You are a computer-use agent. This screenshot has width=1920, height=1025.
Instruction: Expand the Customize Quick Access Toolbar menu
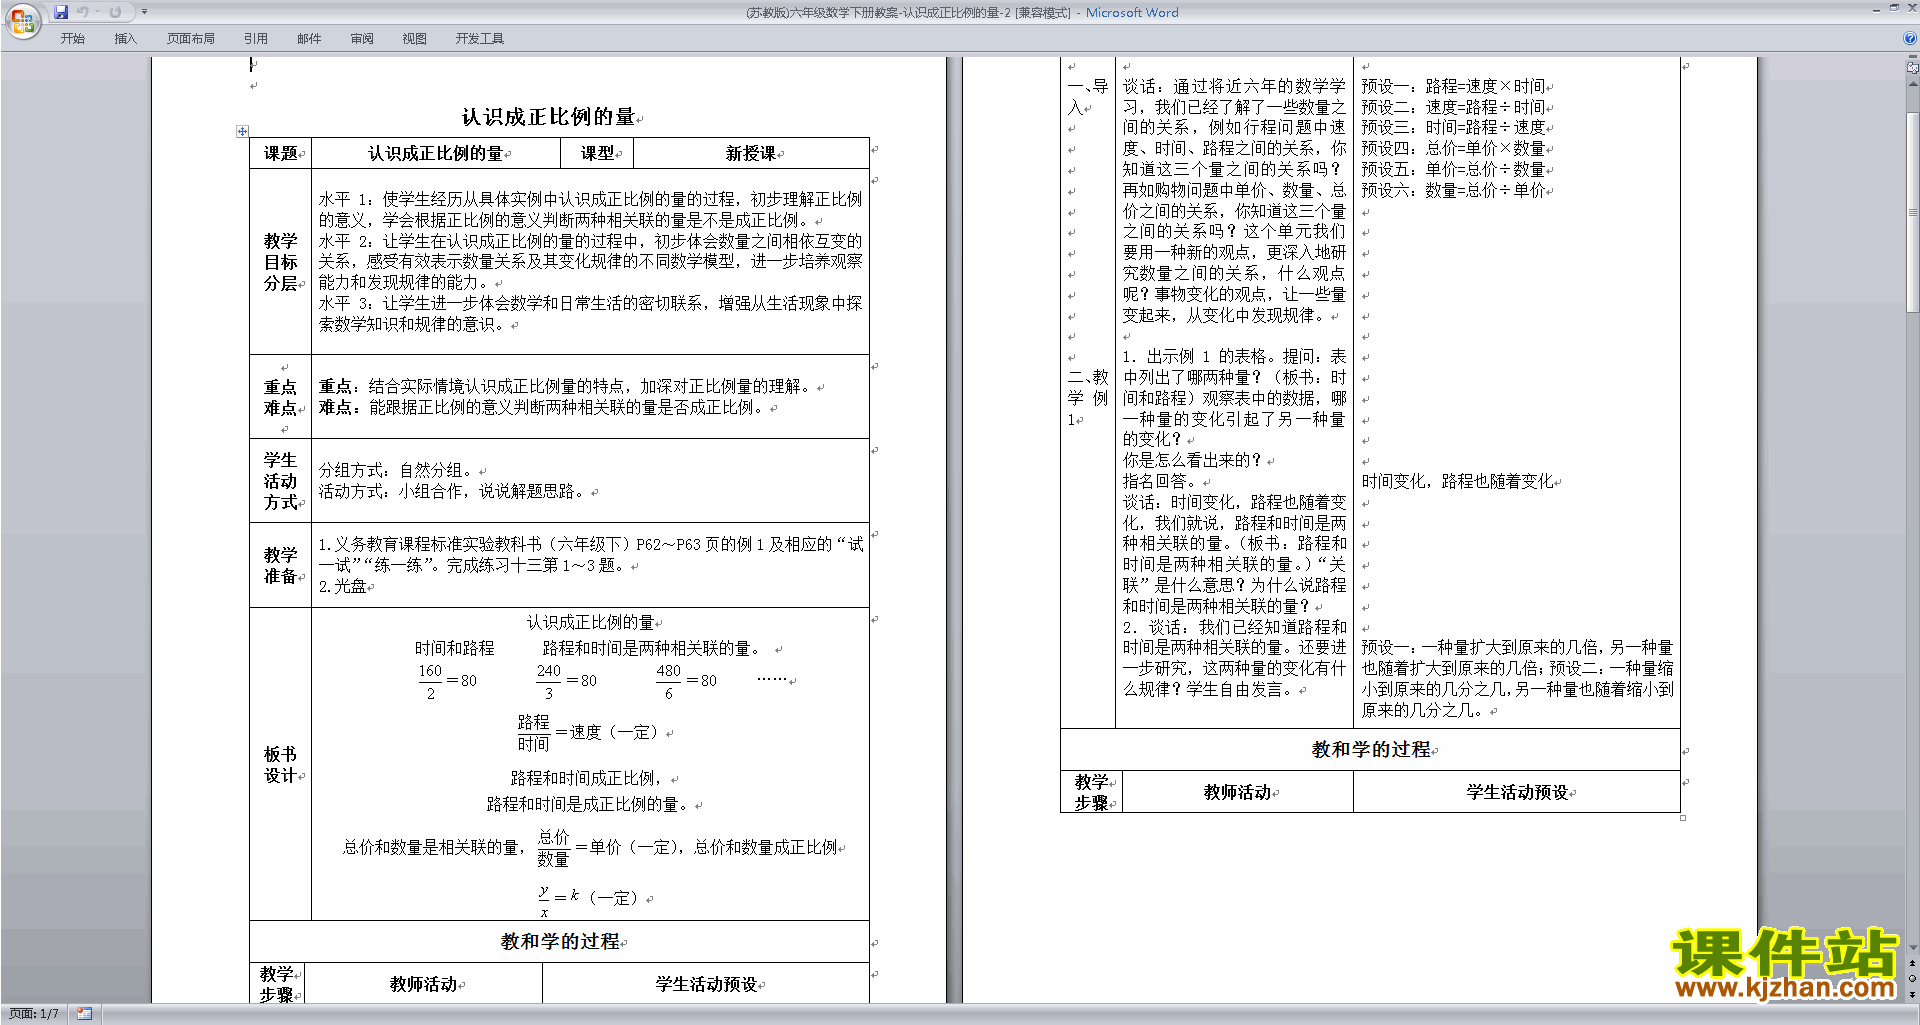click(x=144, y=12)
